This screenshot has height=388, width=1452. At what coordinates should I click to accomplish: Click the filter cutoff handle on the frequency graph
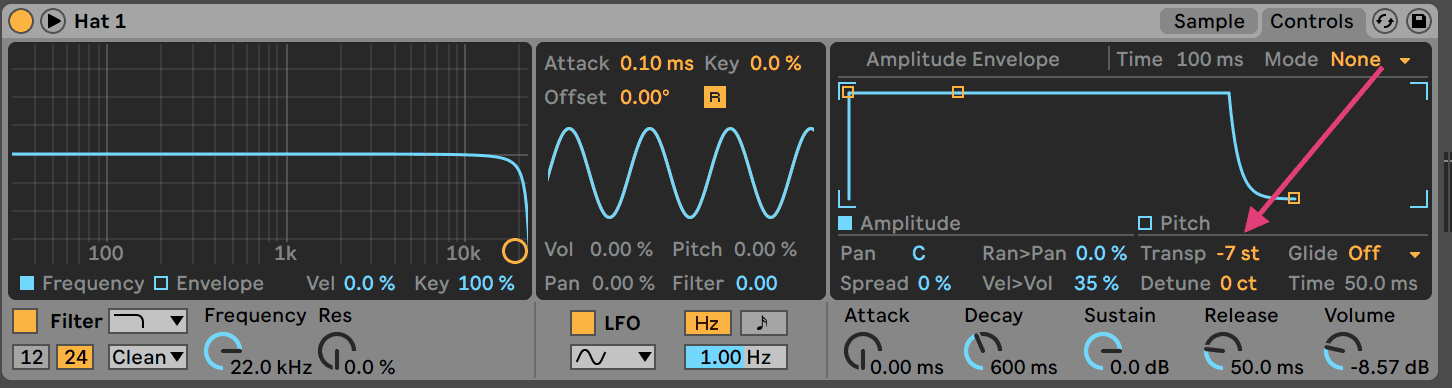(x=514, y=251)
